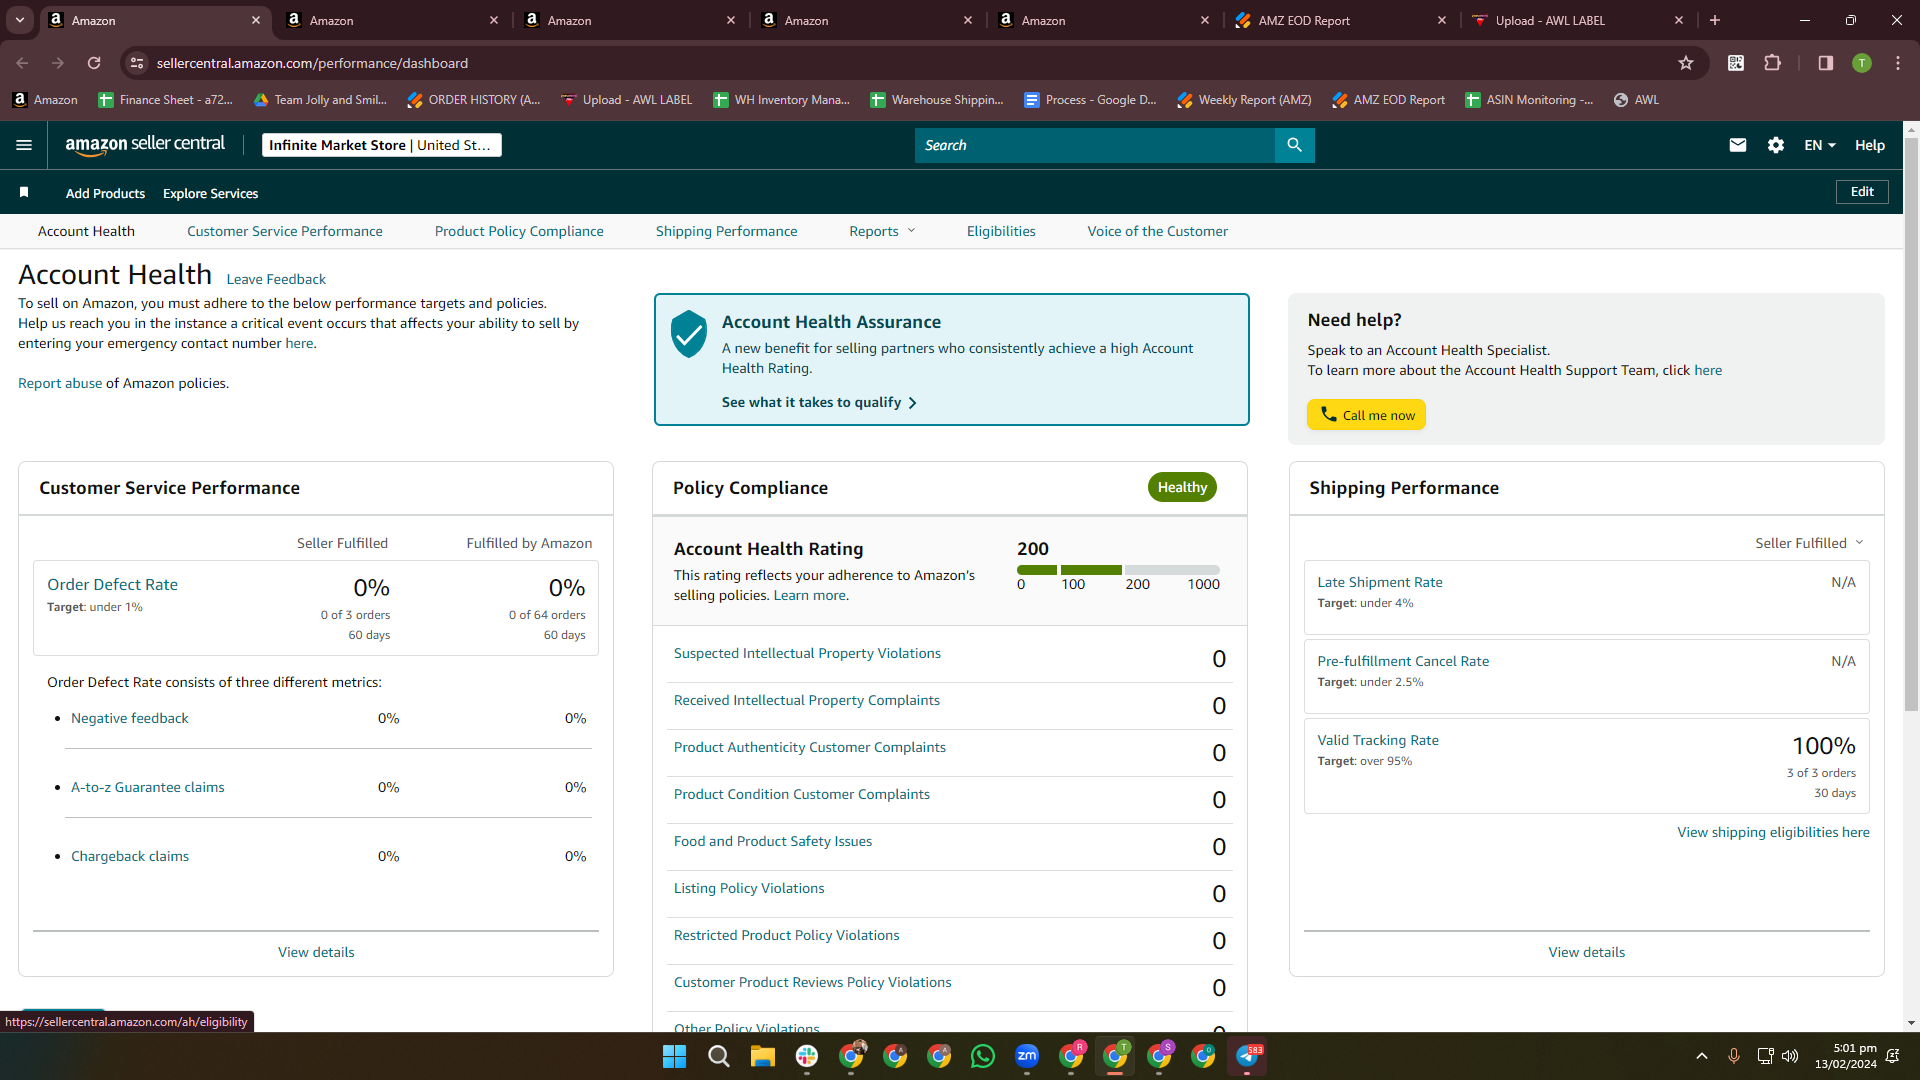Open WhatsApp from the taskbar
The image size is (1920, 1080).
(x=983, y=1056)
